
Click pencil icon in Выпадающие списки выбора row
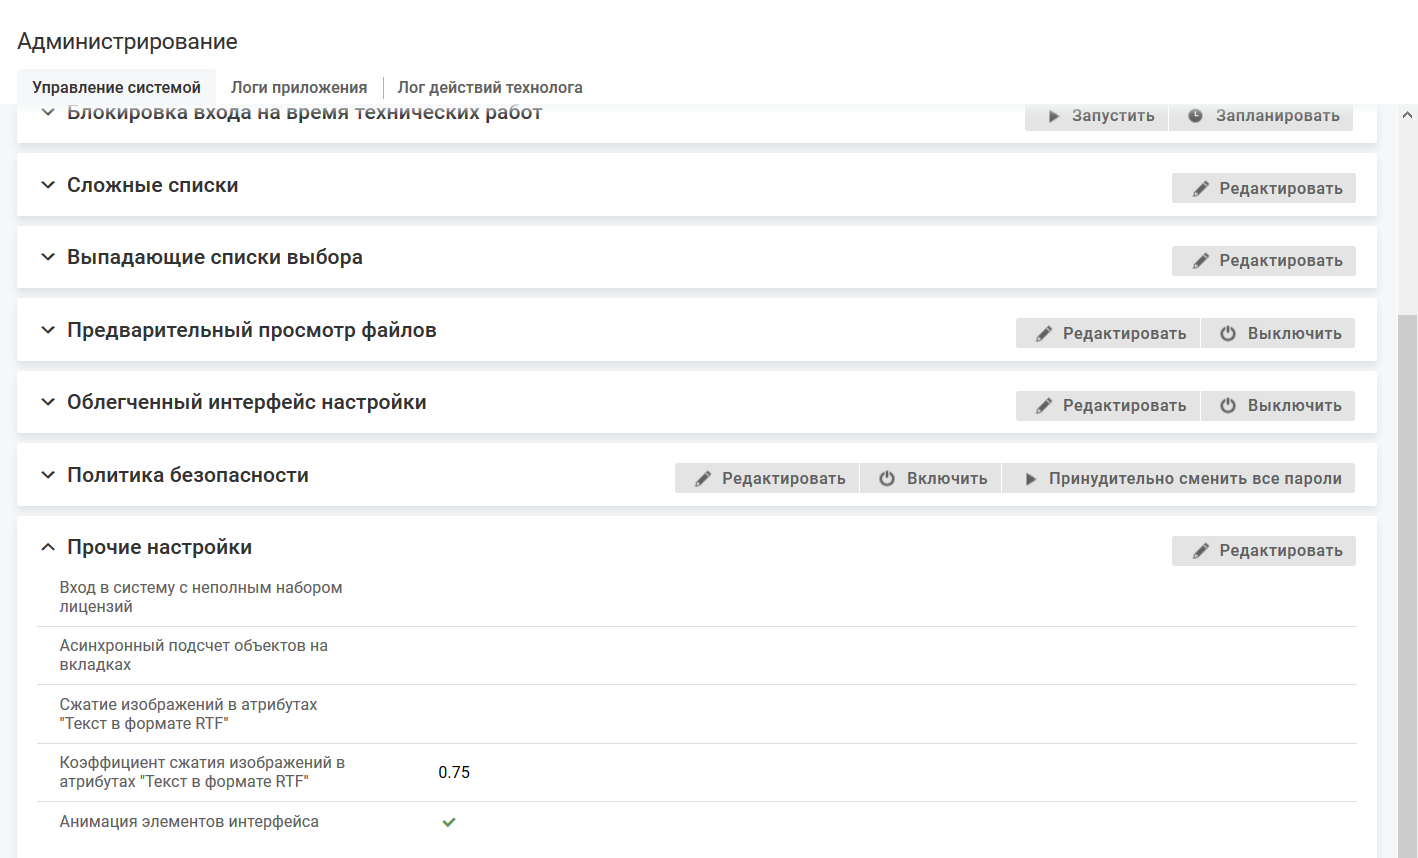[x=1200, y=261]
